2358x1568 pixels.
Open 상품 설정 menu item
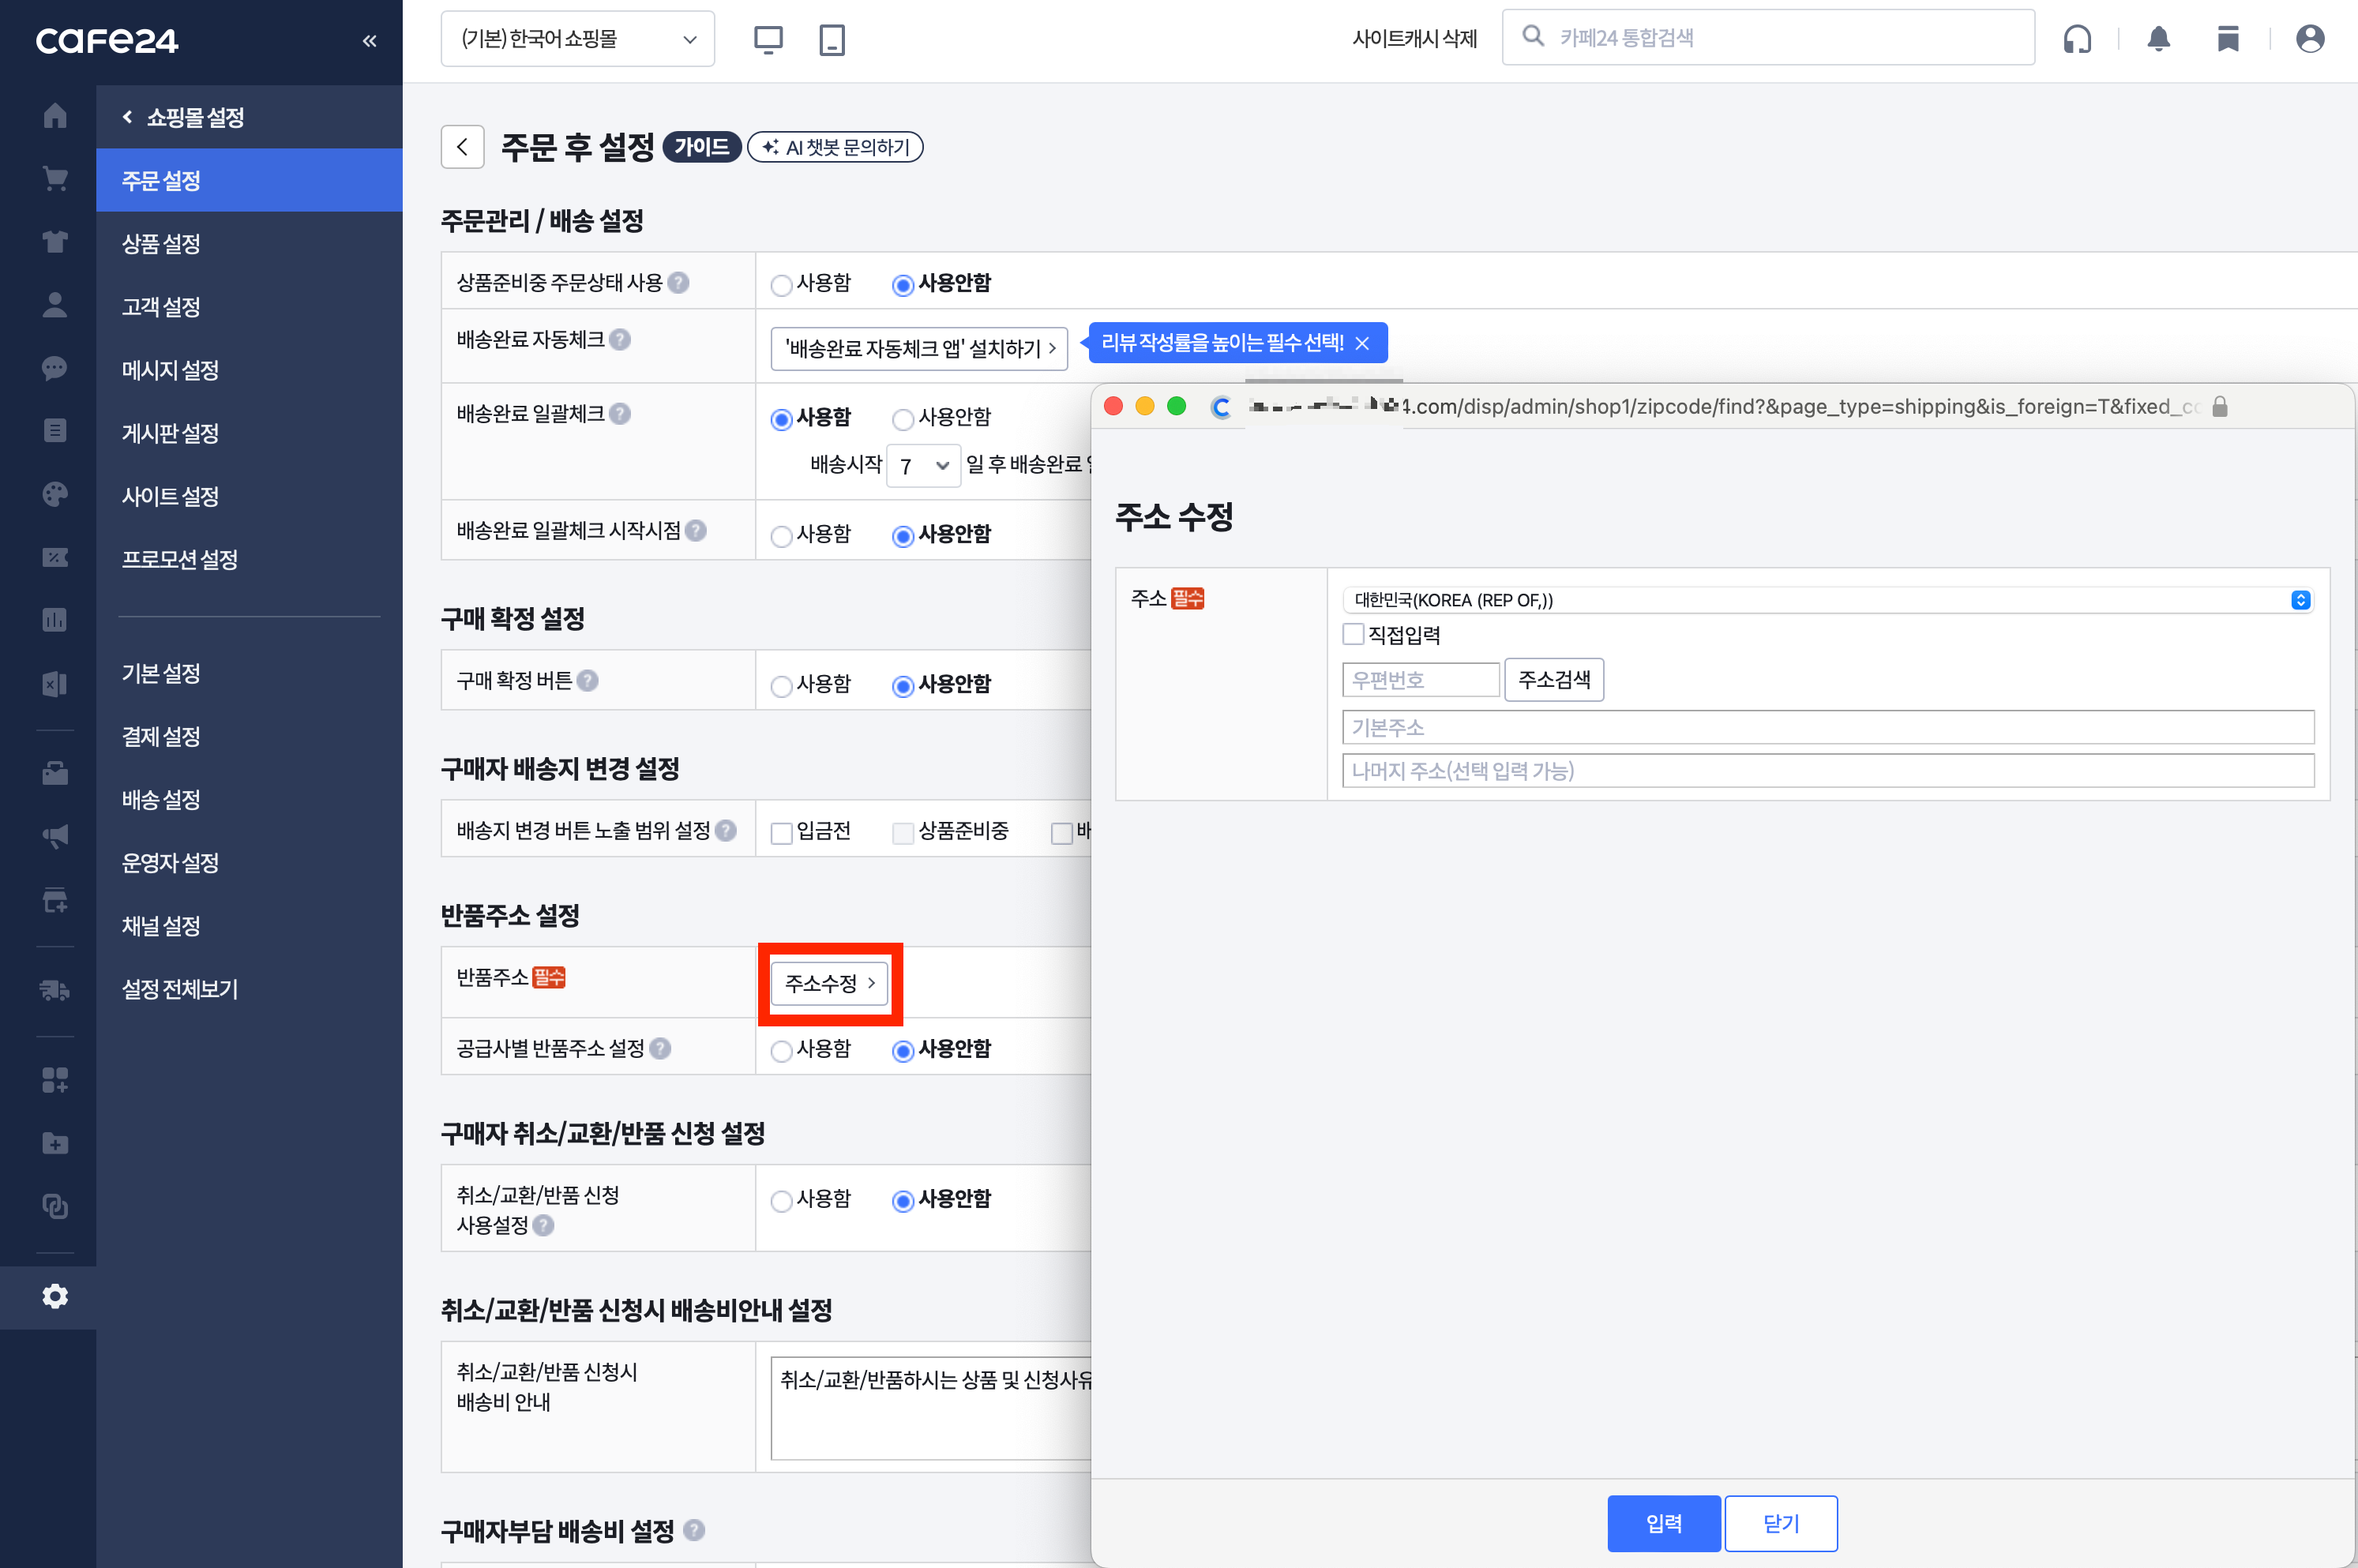pyautogui.click(x=161, y=243)
